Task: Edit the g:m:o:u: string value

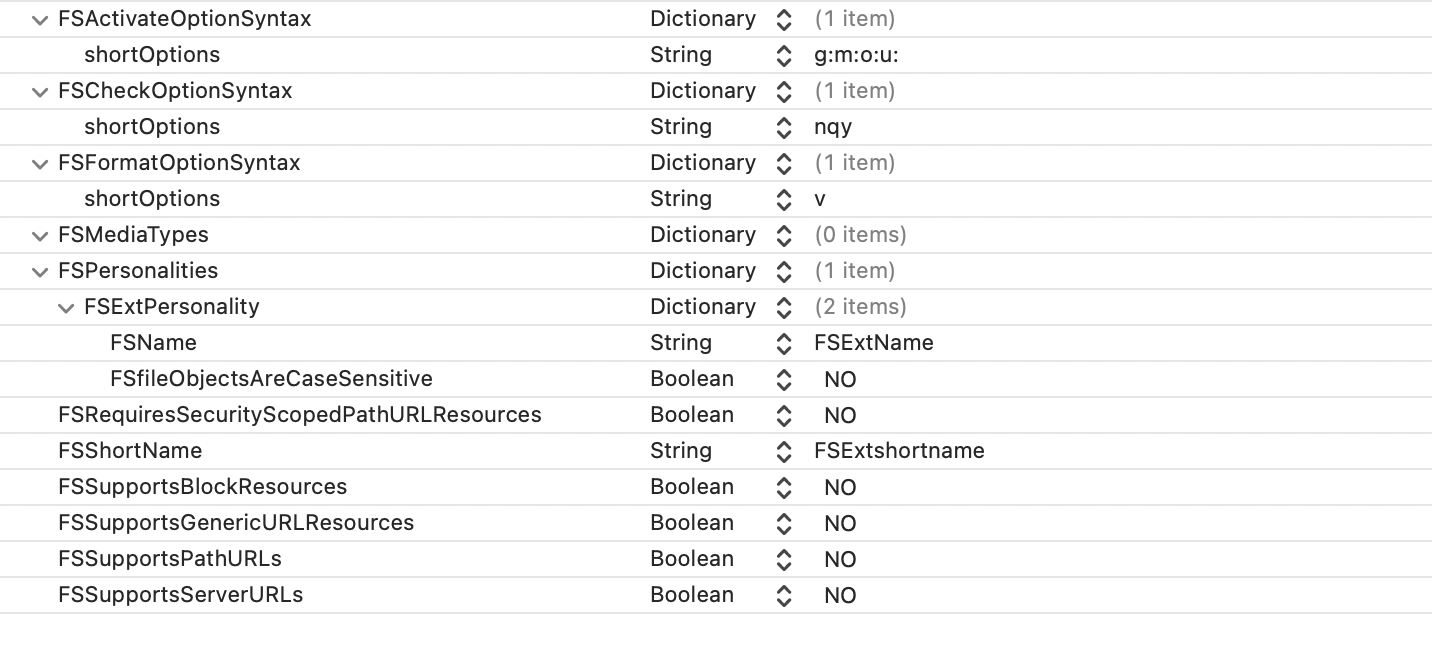Action: coord(856,56)
